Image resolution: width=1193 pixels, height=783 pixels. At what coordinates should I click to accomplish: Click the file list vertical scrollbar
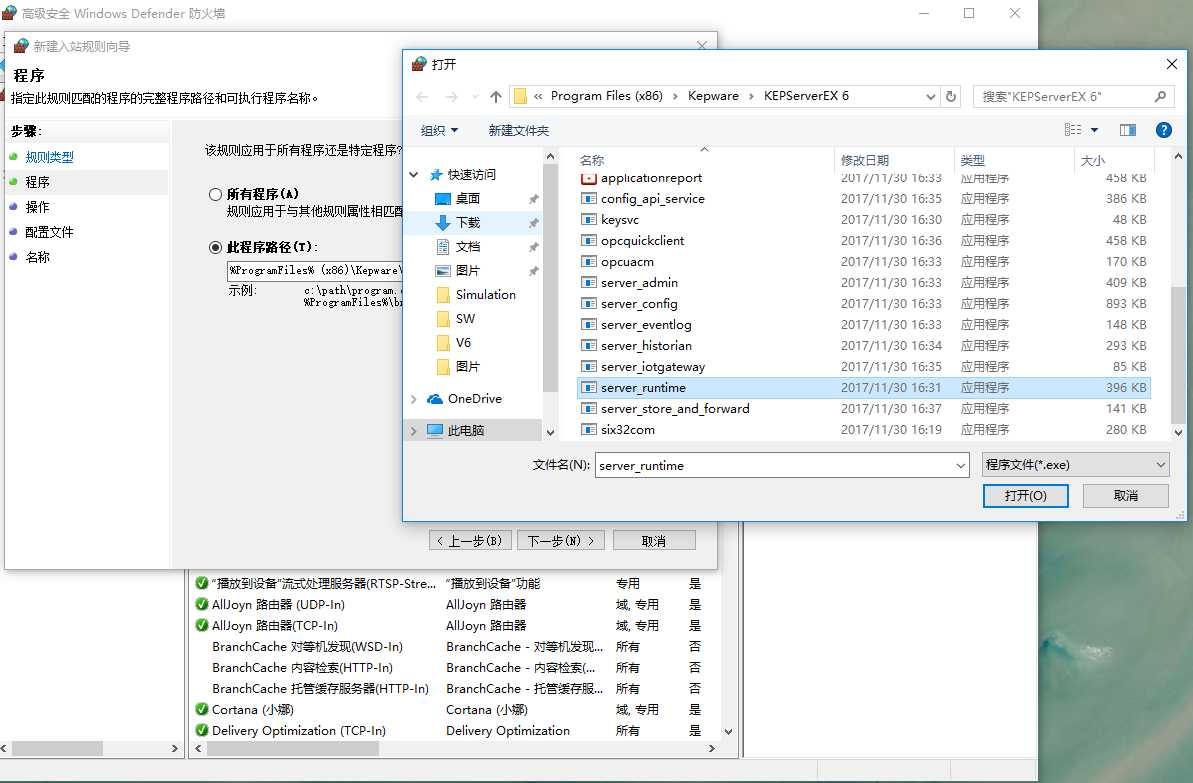point(1178,355)
